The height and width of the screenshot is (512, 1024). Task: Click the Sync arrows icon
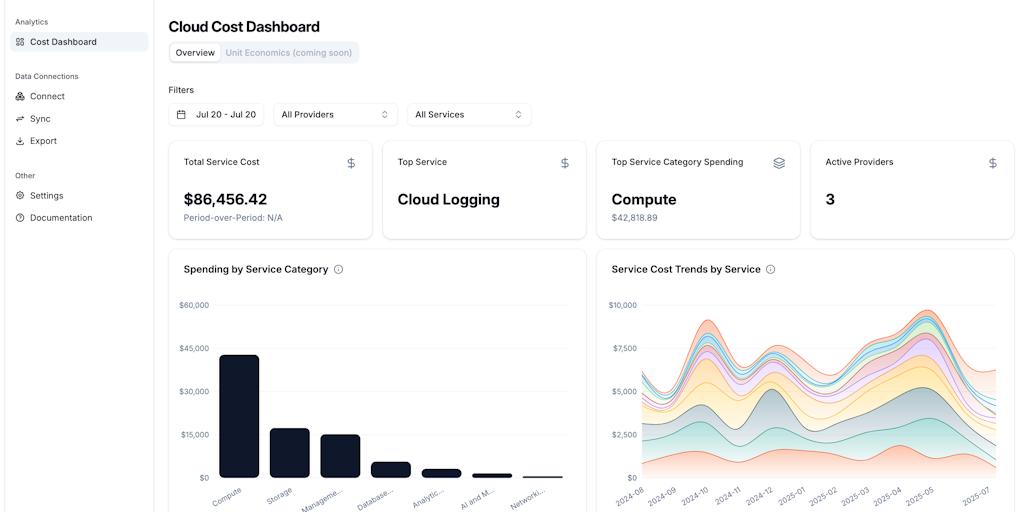[20, 119]
